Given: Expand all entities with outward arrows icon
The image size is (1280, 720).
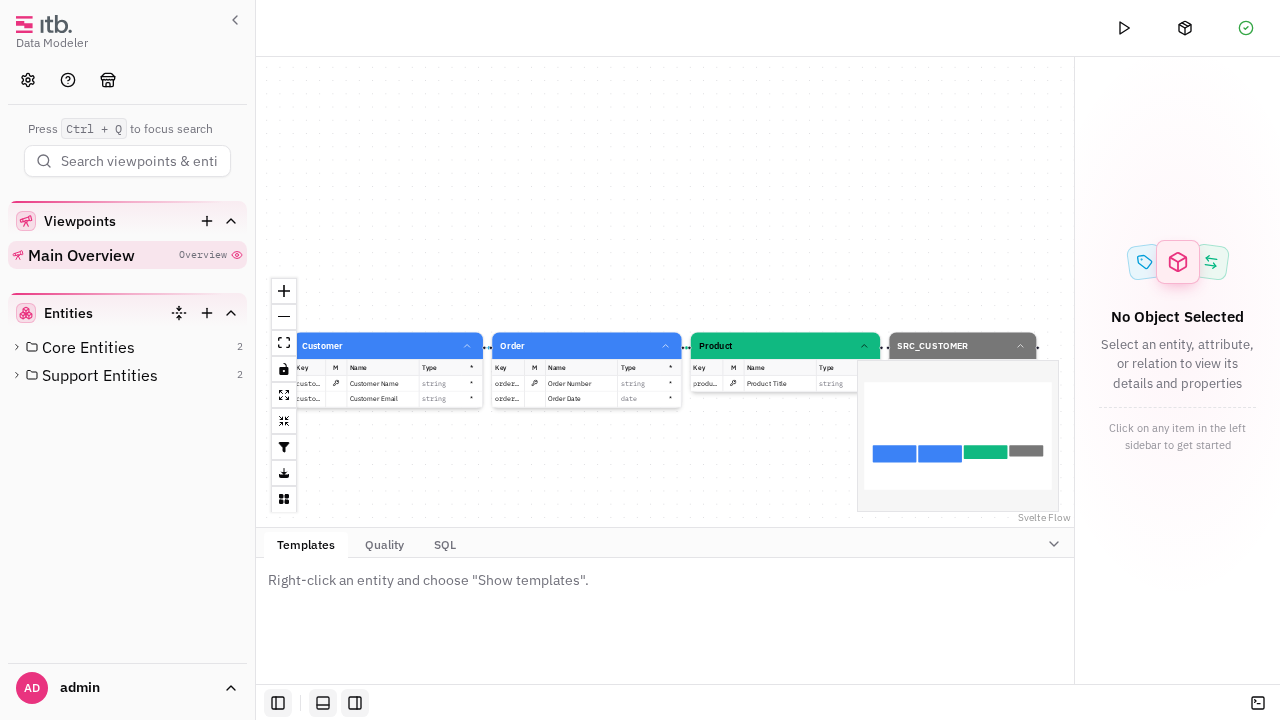Looking at the screenshot, I should click(x=284, y=395).
